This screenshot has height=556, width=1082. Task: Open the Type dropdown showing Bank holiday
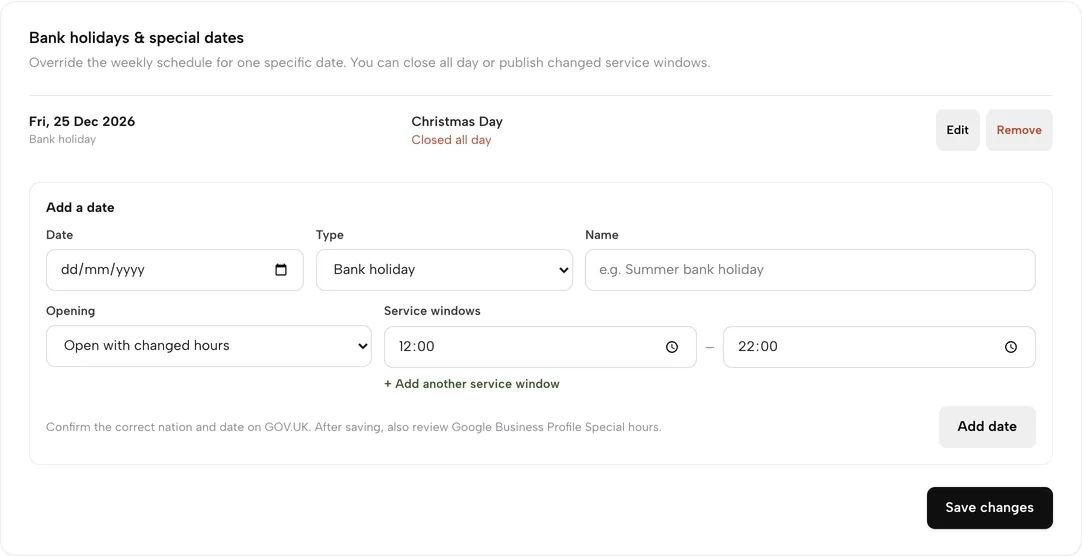click(x=444, y=270)
